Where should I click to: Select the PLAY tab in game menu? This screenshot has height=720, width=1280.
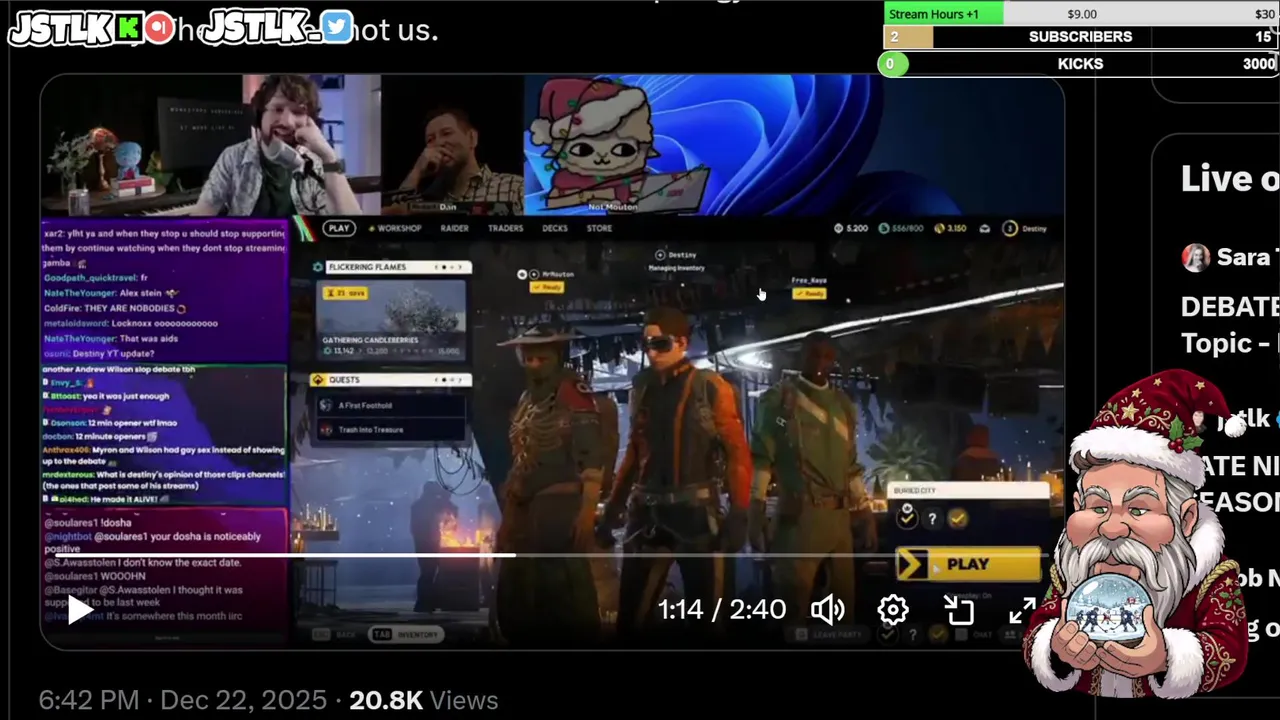[x=339, y=228]
